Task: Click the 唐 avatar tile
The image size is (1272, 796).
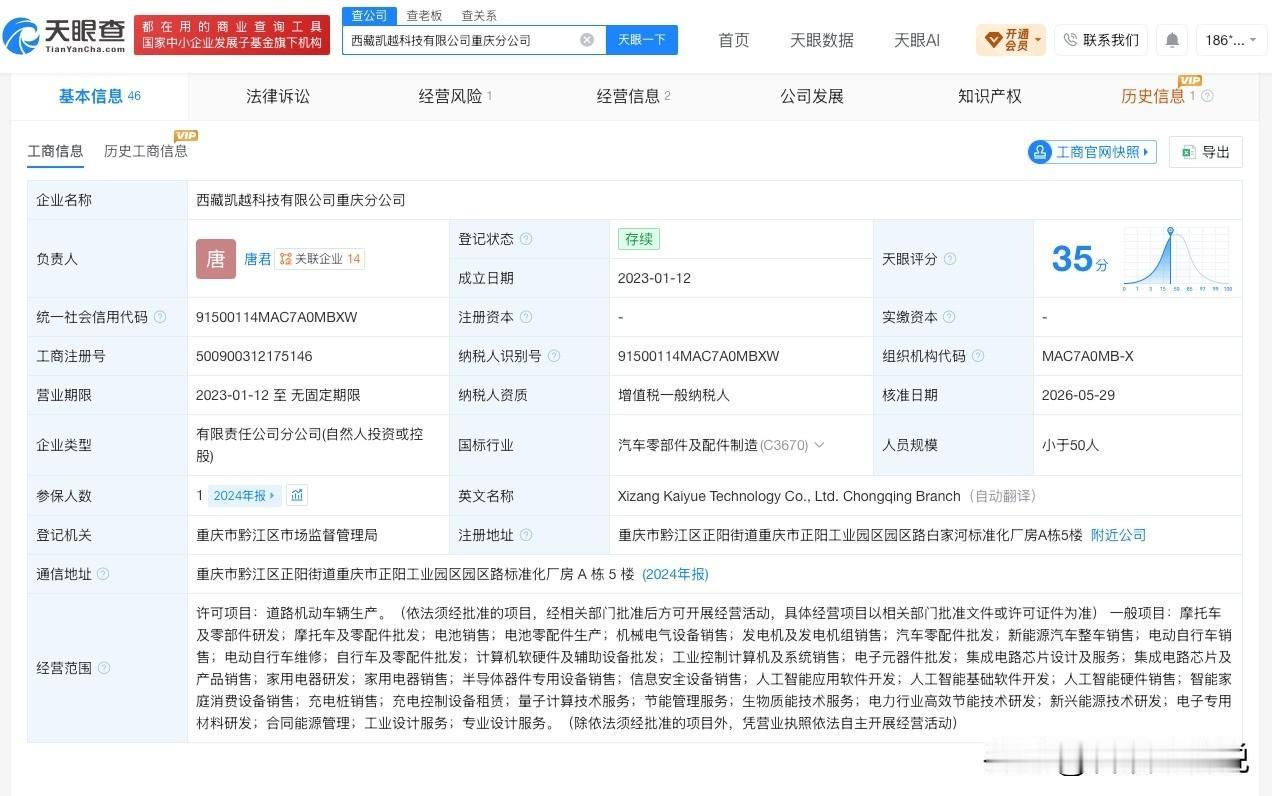Action: [x=216, y=259]
